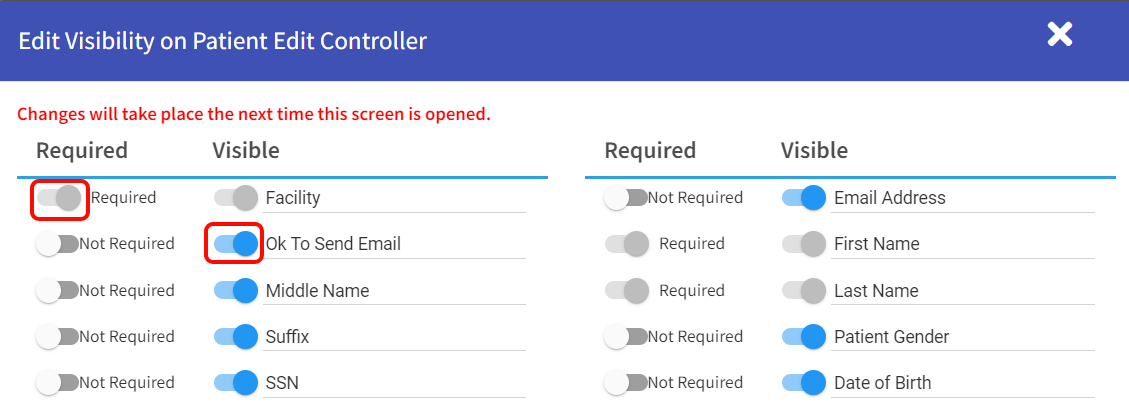Turn off Email Address visibility

tap(804, 198)
